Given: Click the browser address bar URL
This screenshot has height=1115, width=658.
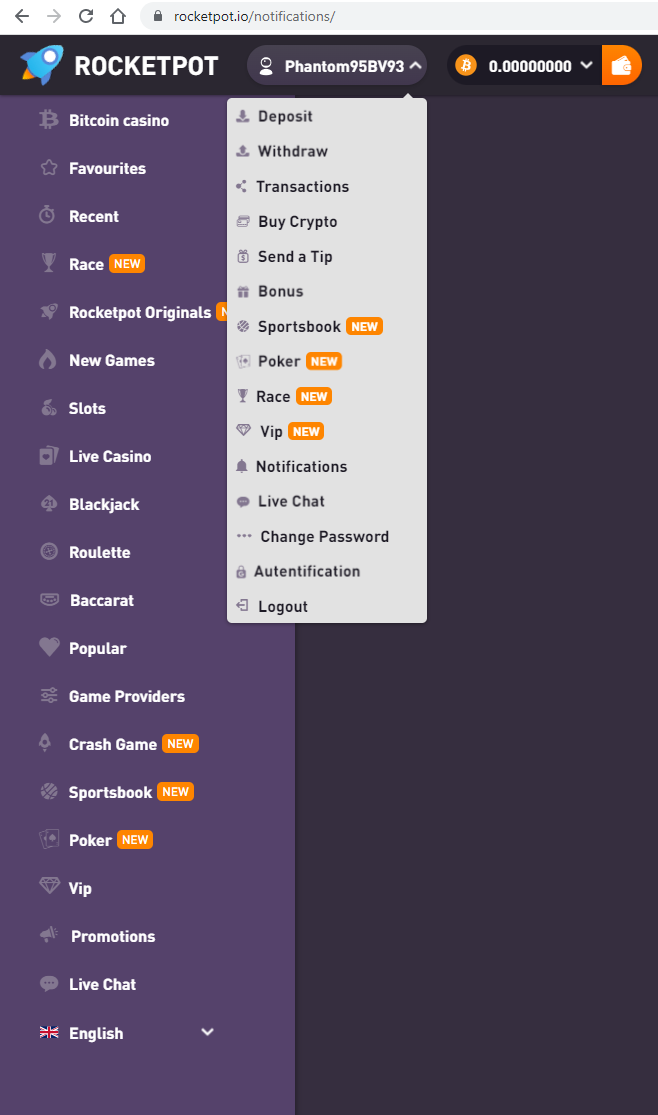Looking at the screenshot, I should (254, 16).
